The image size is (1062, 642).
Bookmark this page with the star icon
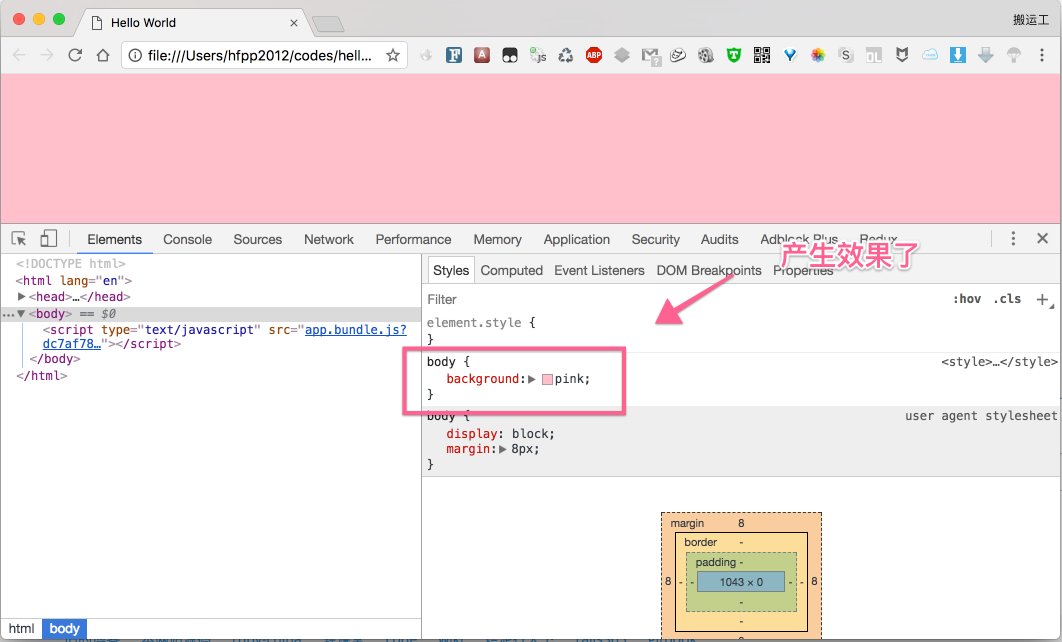(393, 55)
